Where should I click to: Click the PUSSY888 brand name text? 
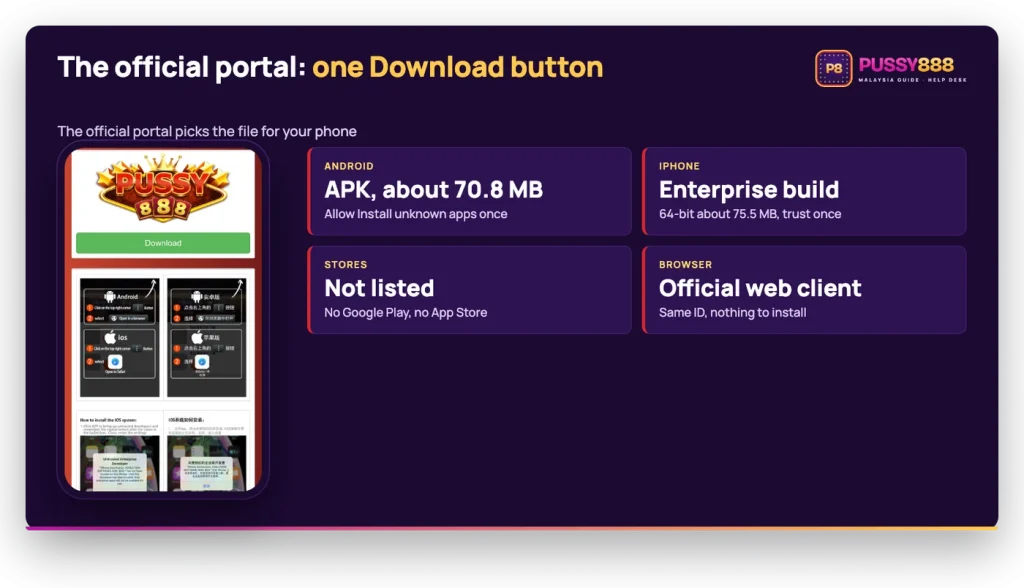point(906,64)
